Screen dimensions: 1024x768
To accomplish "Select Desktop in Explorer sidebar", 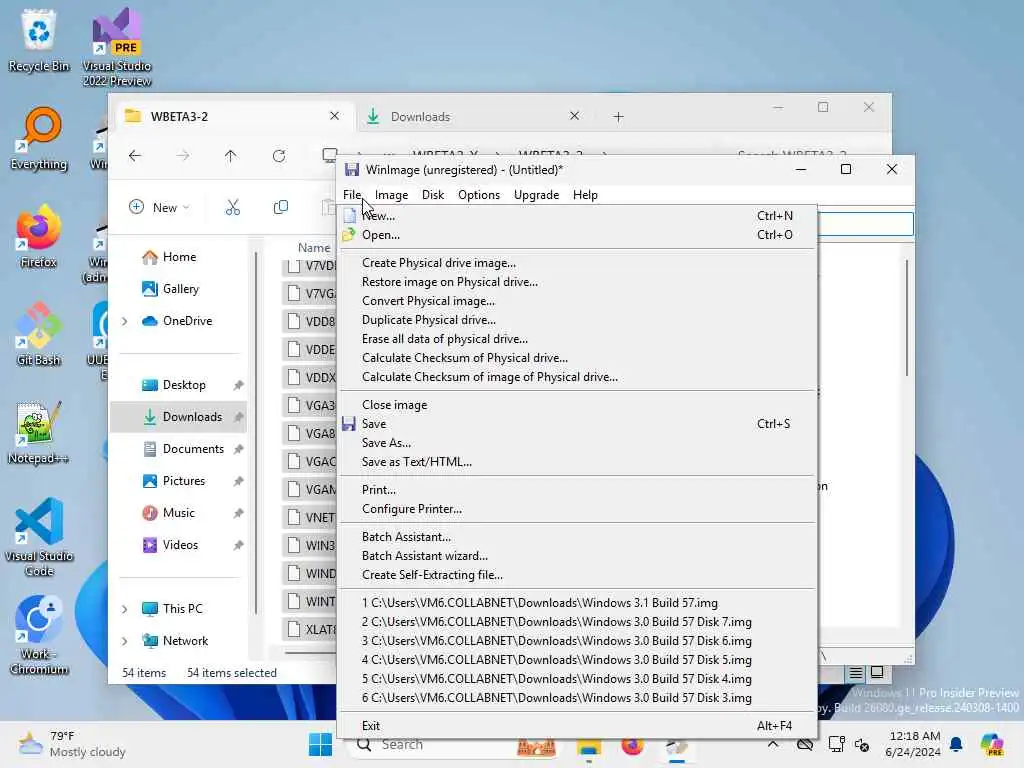I will pyautogui.click(x=180, y=385).
